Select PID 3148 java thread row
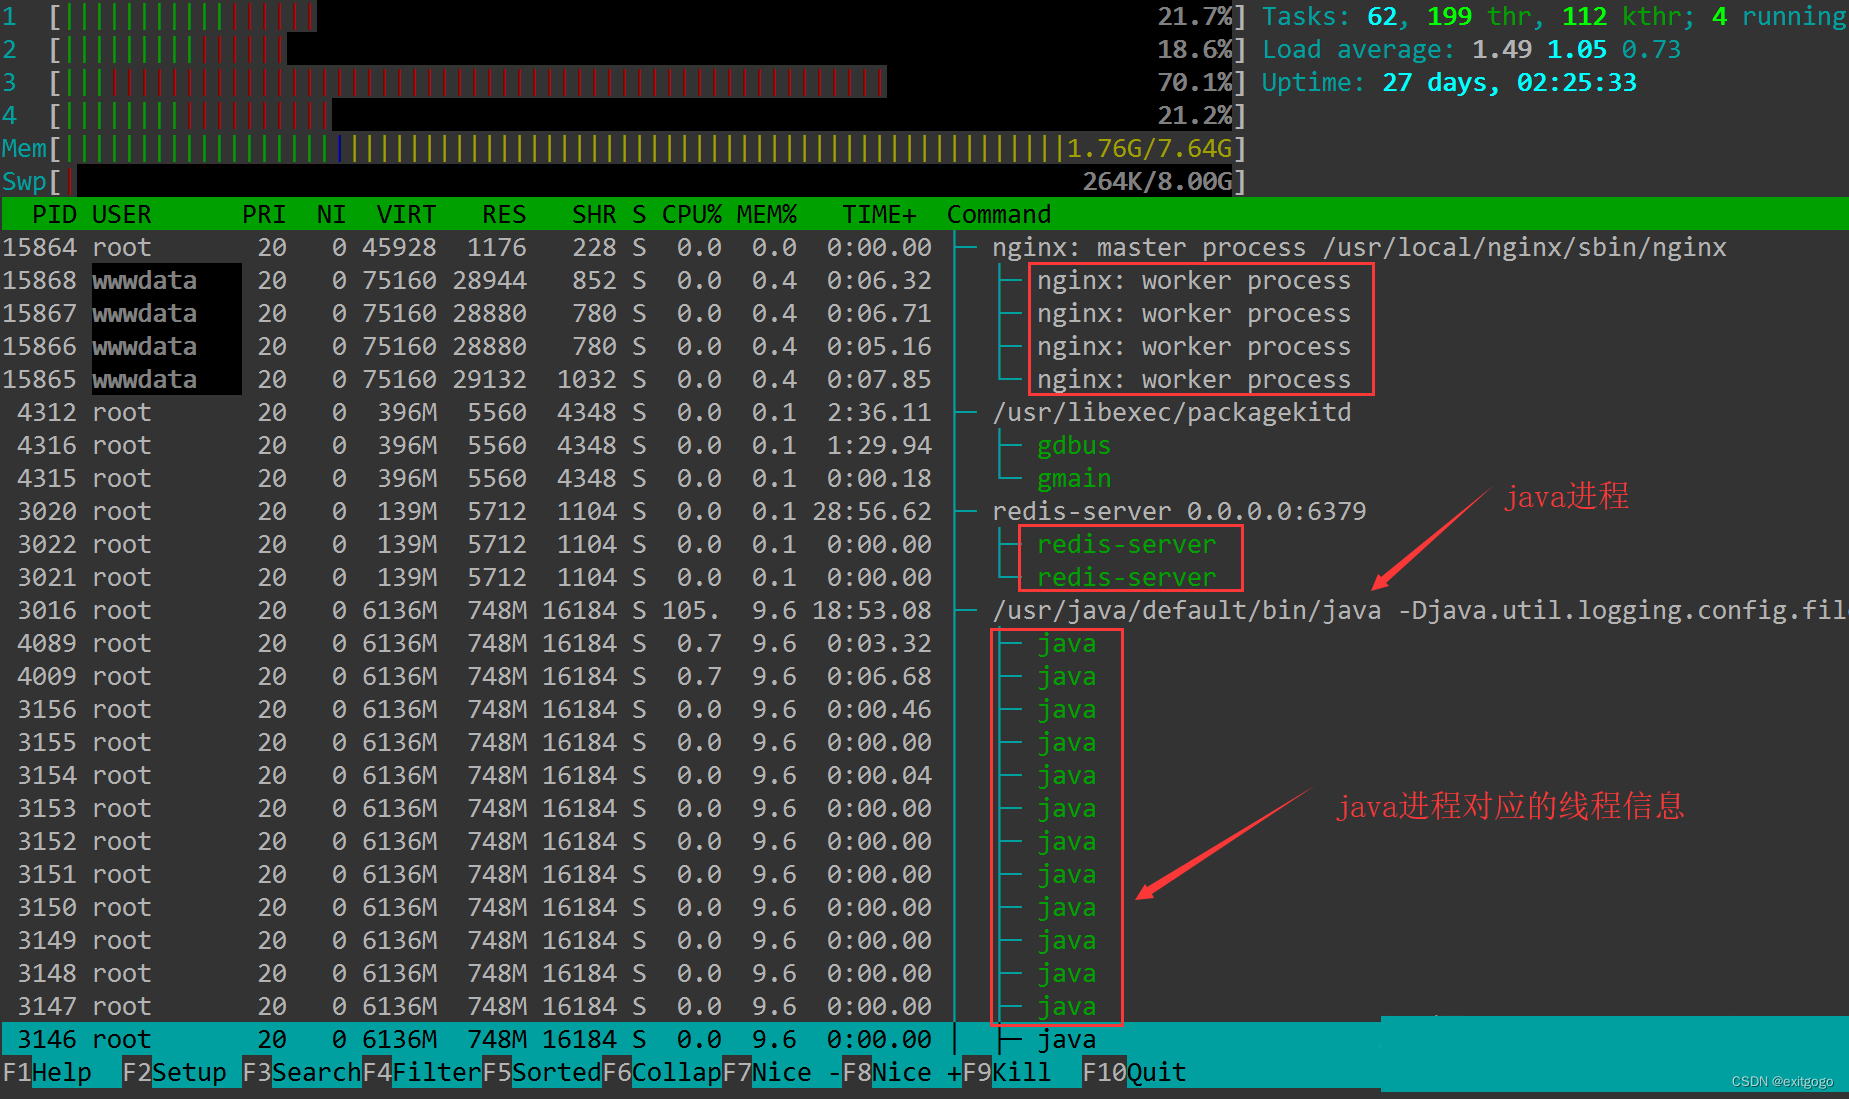1849x1099 pixels. [924, 973]
